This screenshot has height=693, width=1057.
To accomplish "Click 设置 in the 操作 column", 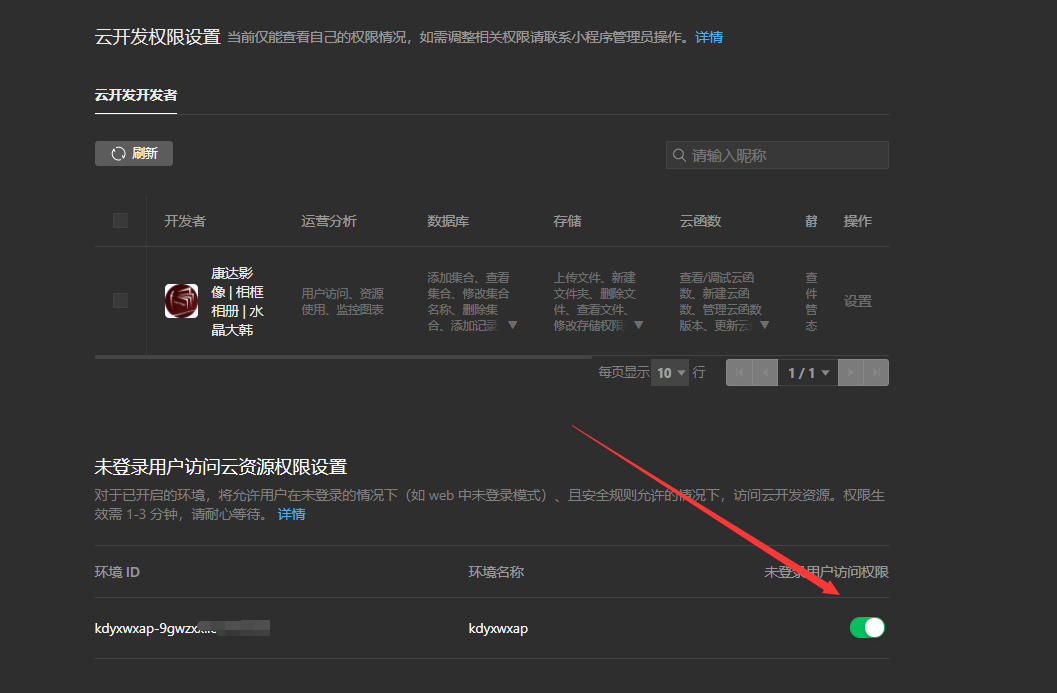I will coord(857,301).
